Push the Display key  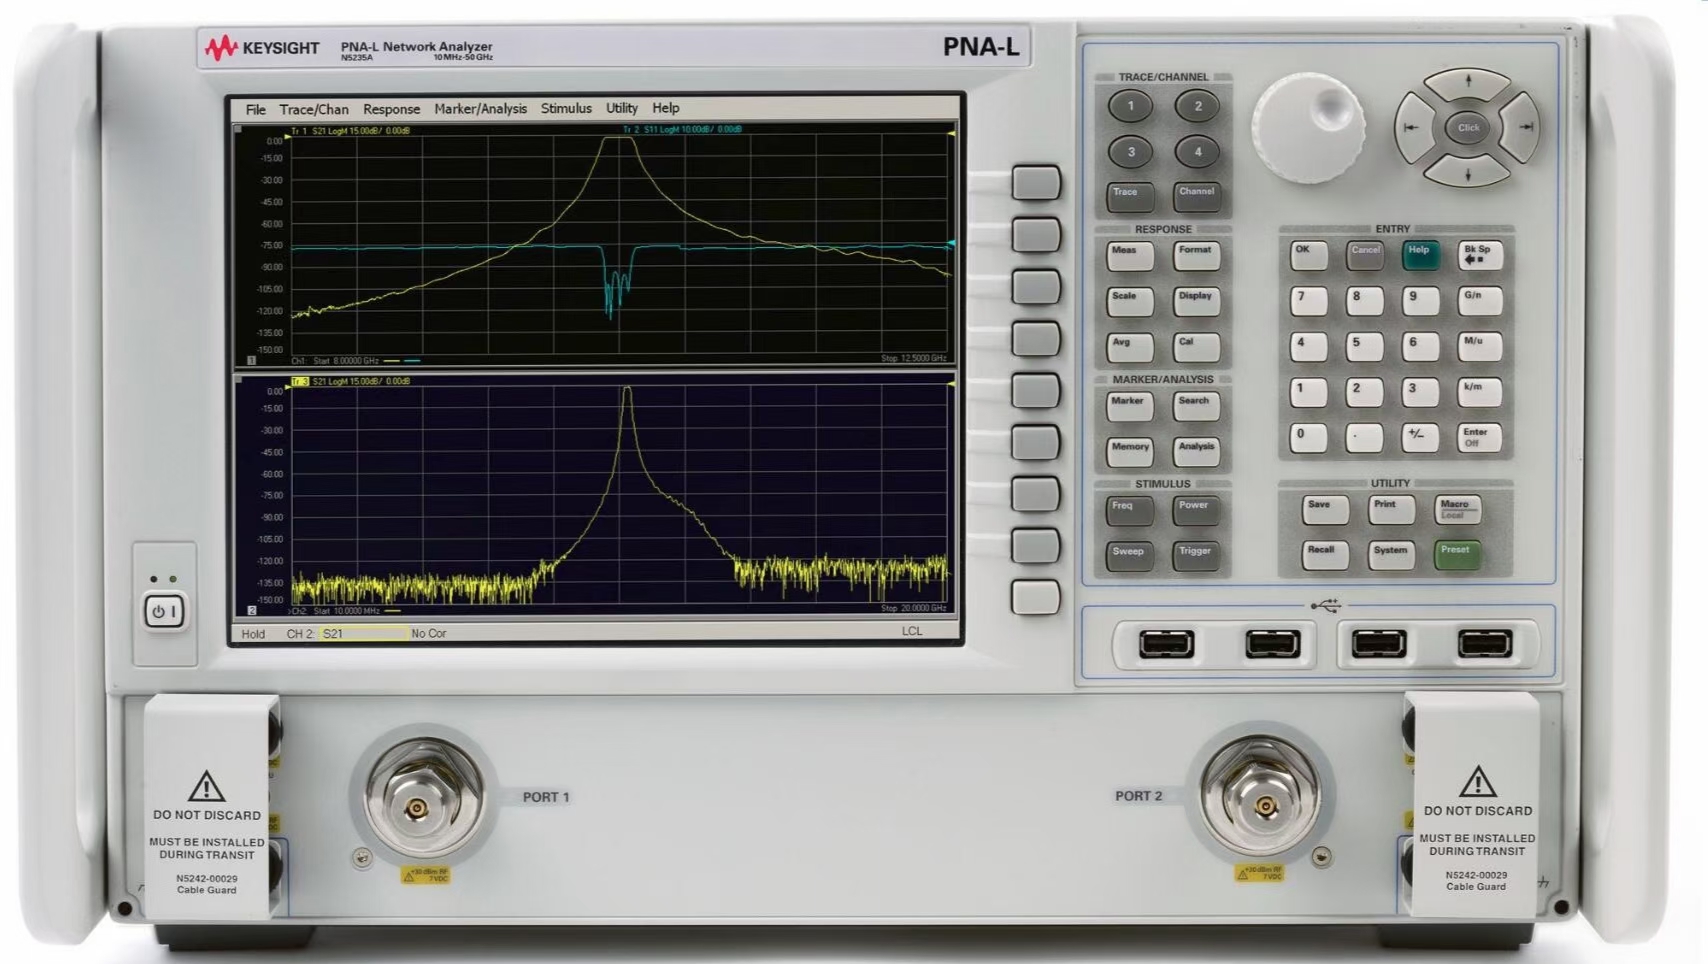coord(1196,301)
